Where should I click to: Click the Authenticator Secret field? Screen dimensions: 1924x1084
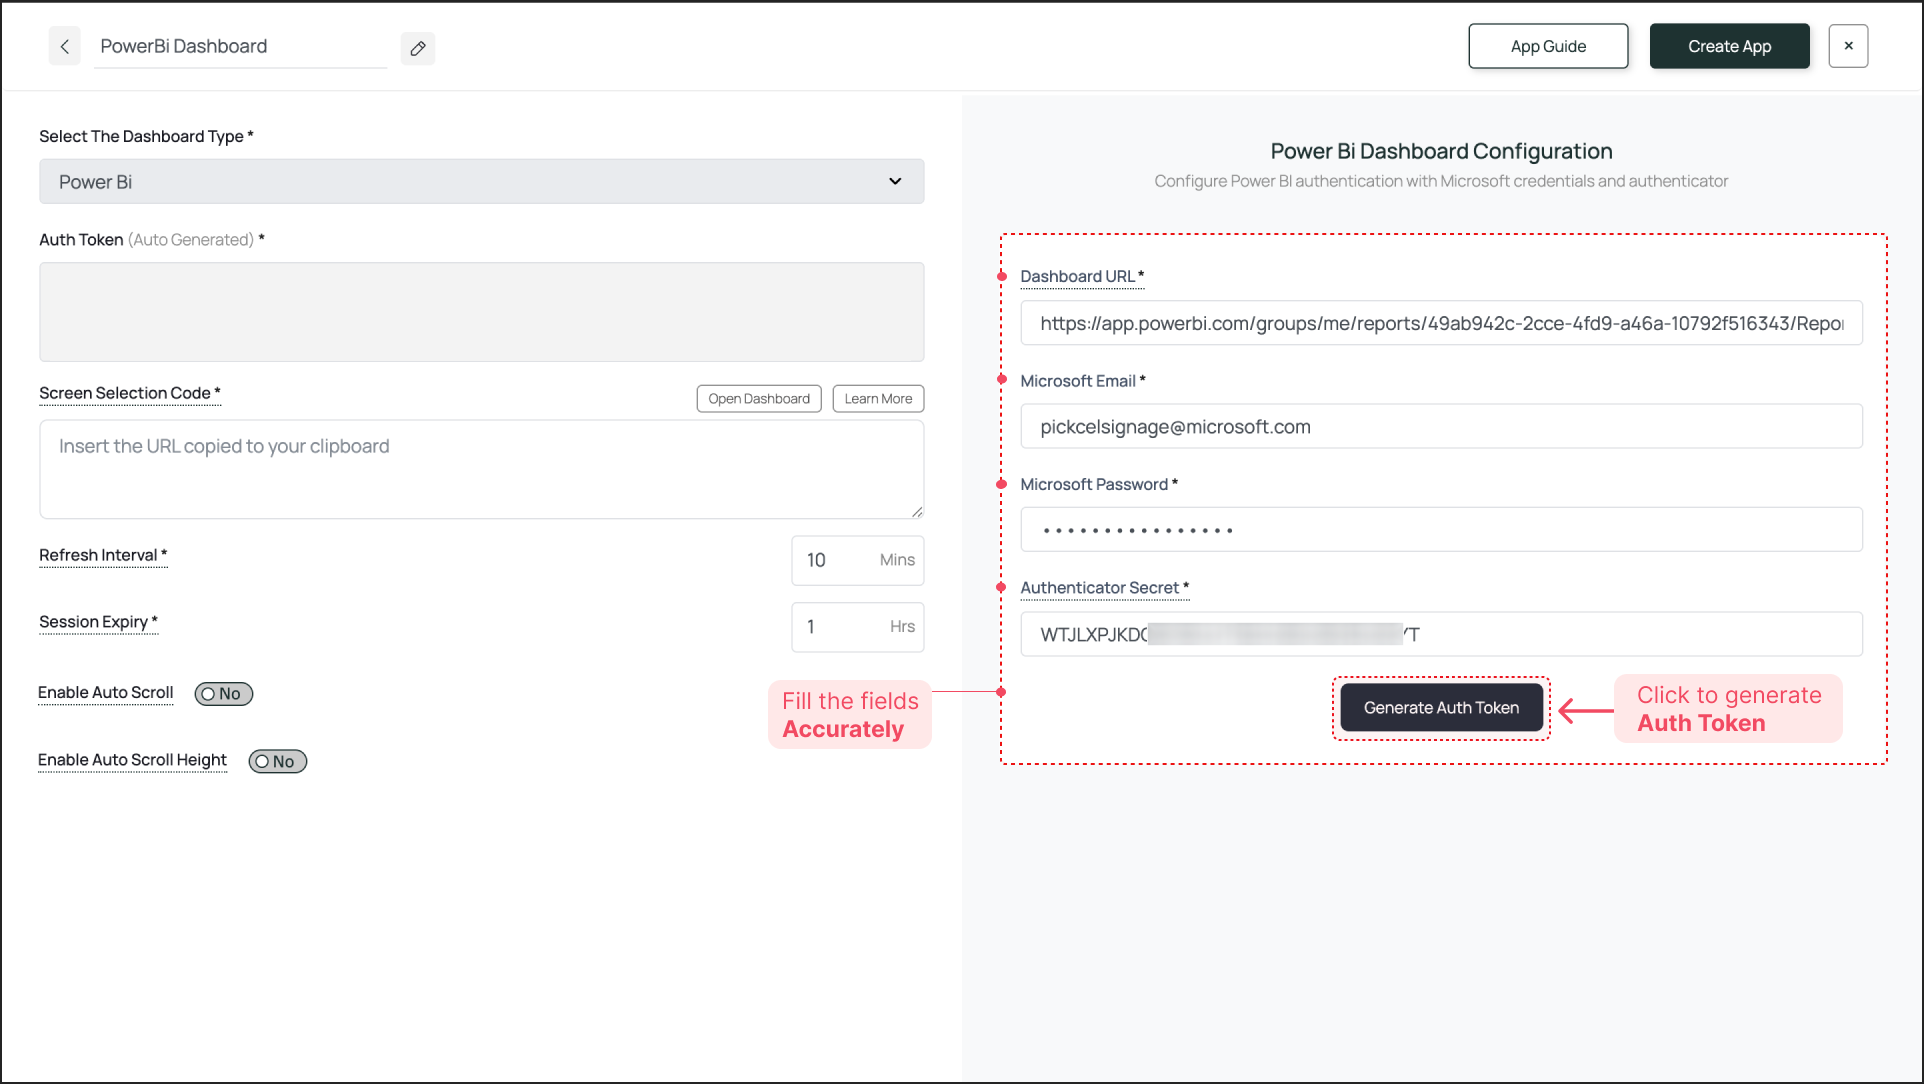coord(1440,634)
